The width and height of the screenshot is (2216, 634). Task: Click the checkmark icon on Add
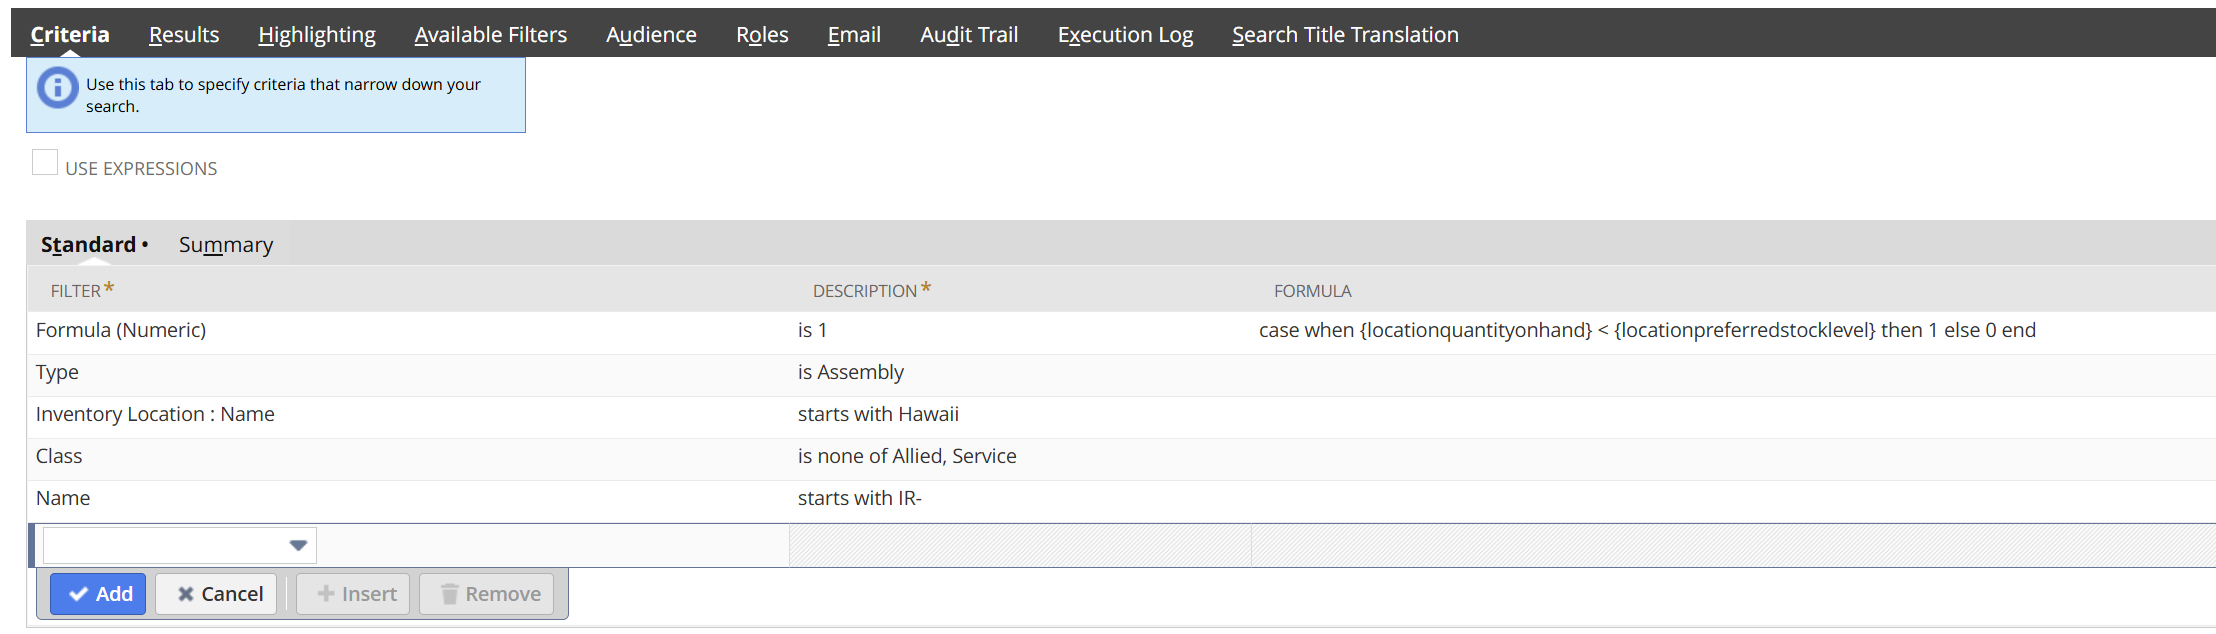(x=79, y=594)
